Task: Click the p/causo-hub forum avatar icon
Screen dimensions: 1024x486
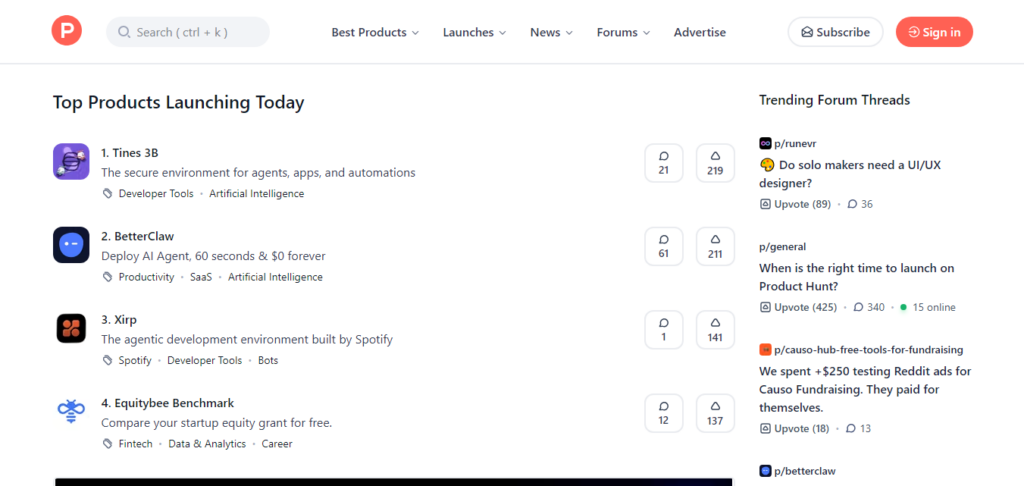Action: click(x=765, y=350)
